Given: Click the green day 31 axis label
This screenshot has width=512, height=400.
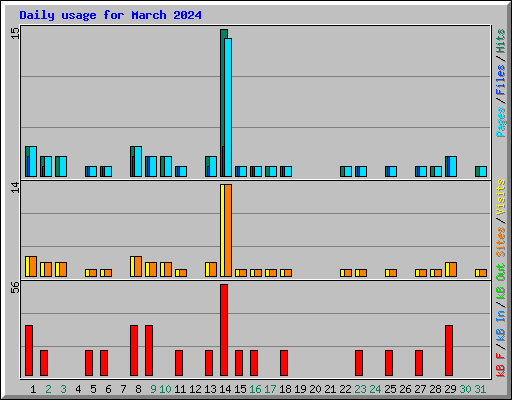Looking at the screenshot, I should pyautogui.click(x=480, y=389).
